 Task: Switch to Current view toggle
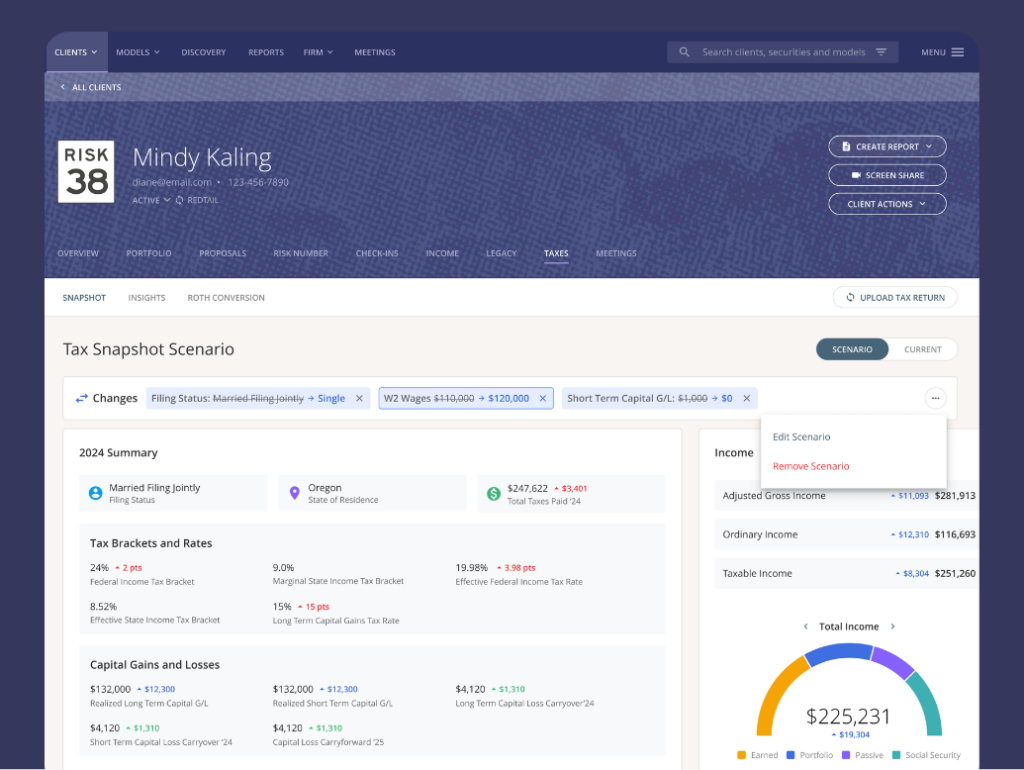tap(923, 349)
